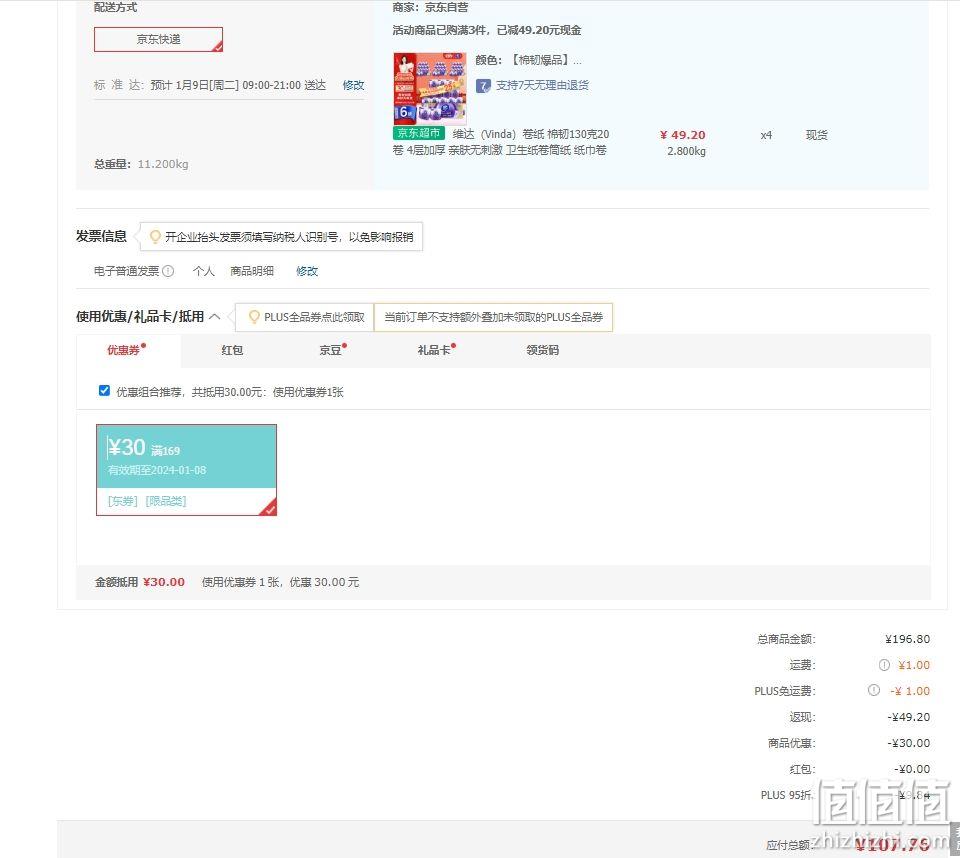Click the 活动商品已购满3件 promotion notice
The height and width of the screenshot is (858, 960).
487,30
